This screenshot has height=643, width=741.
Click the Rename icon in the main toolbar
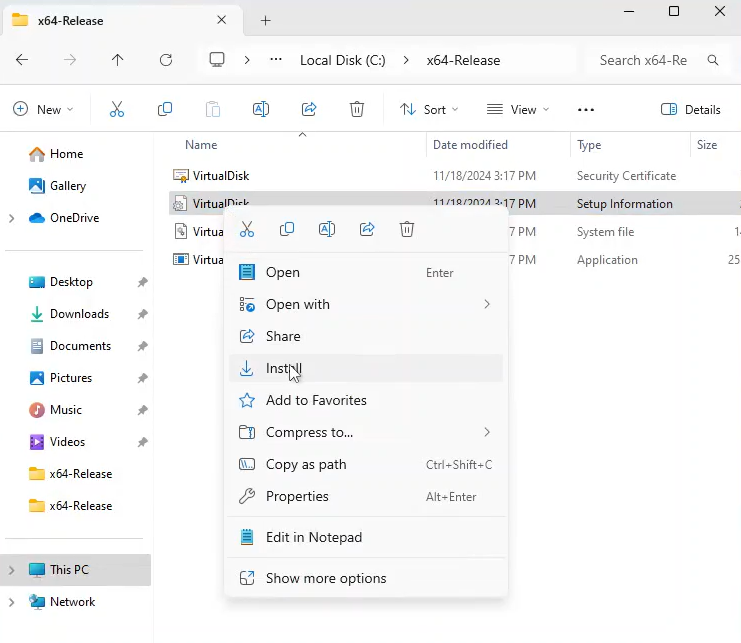[x=261, y=110]
